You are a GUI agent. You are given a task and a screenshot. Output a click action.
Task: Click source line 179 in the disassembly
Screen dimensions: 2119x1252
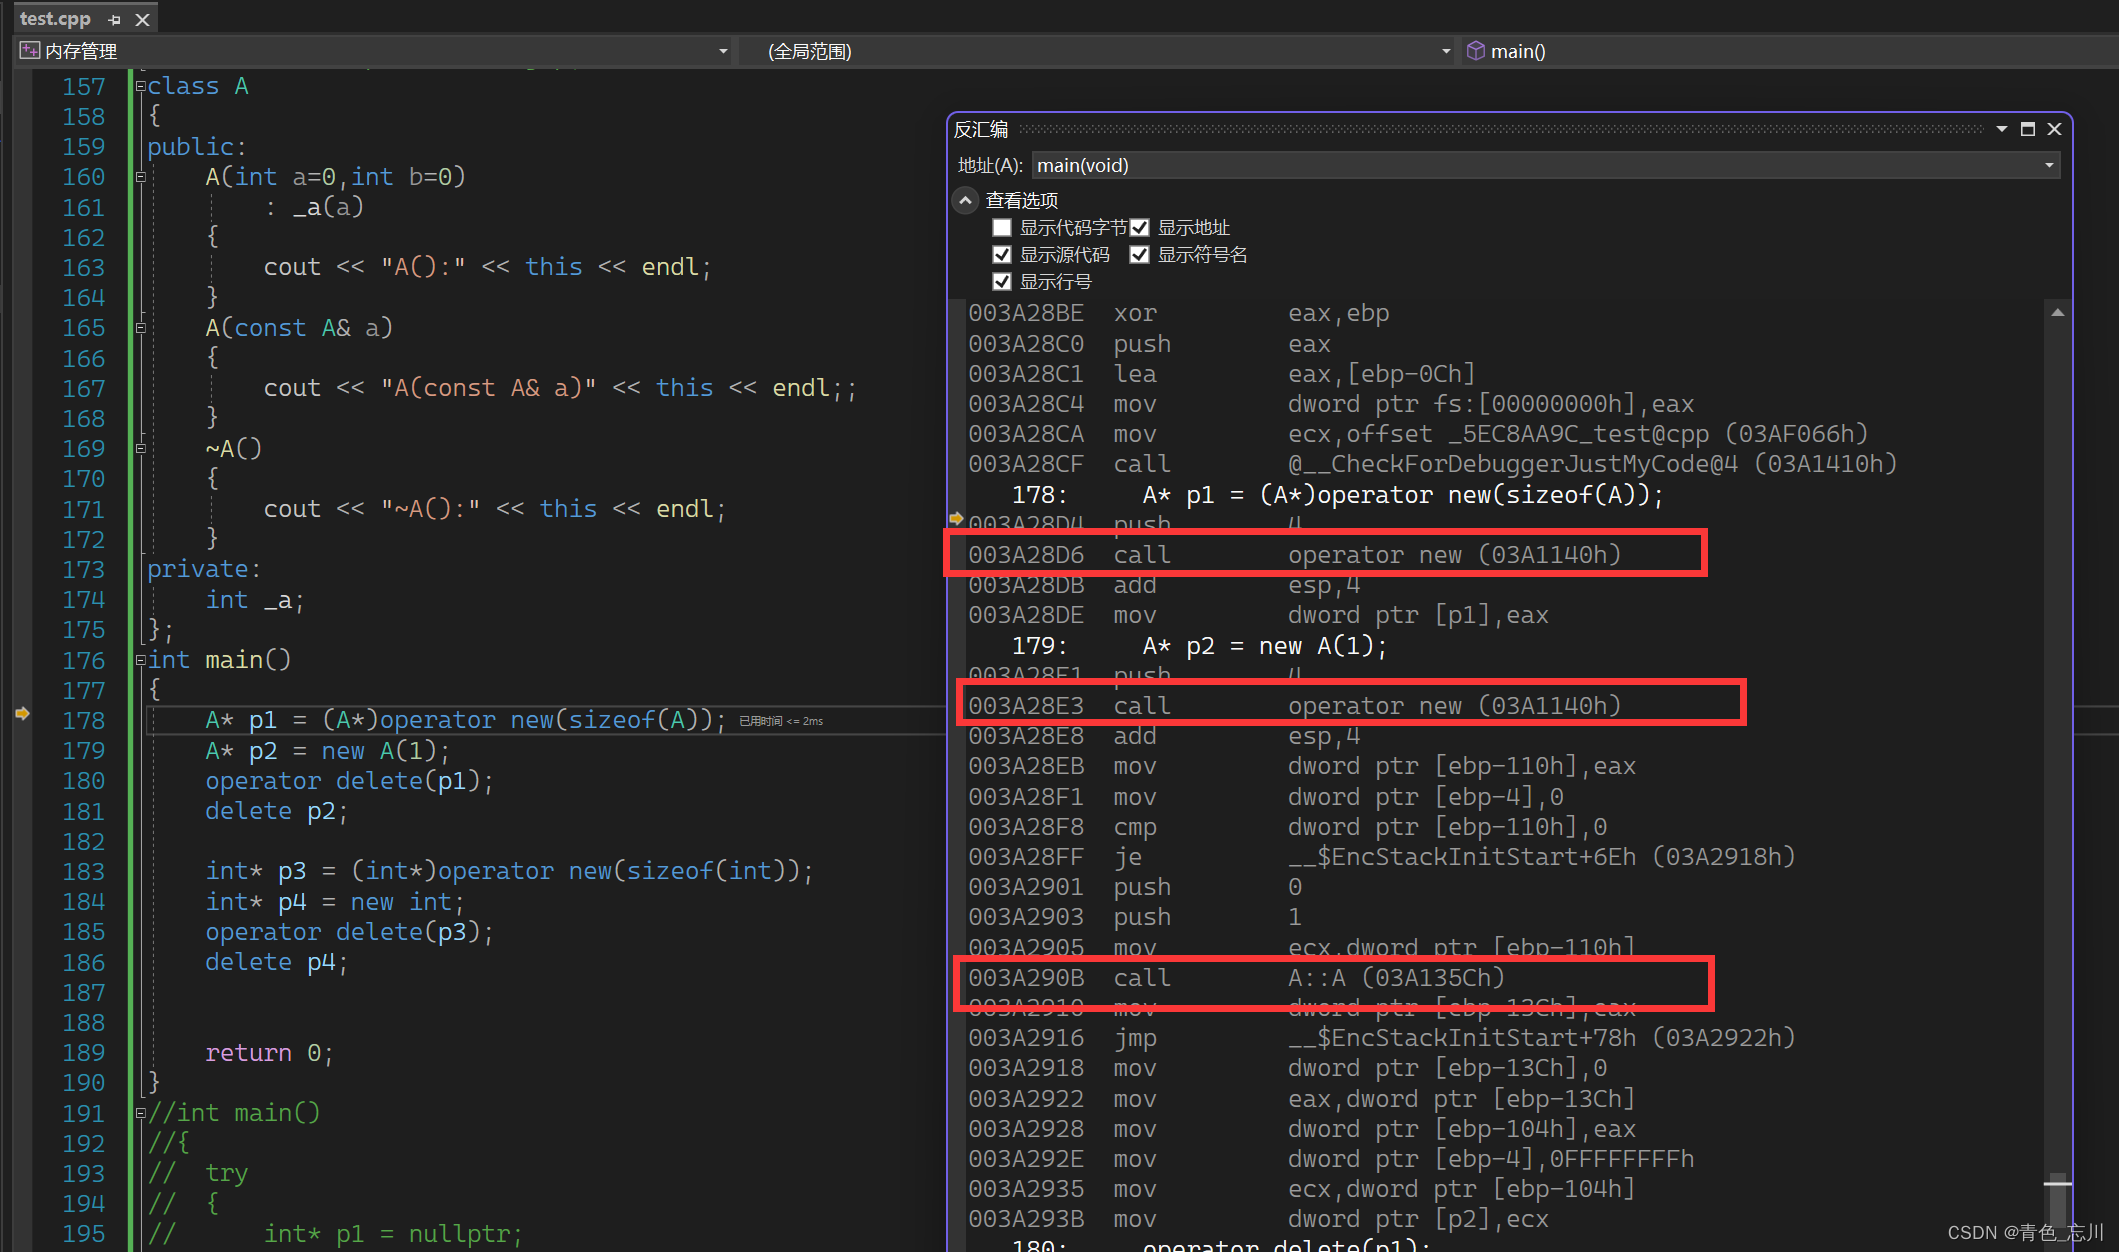(1200, 646)
